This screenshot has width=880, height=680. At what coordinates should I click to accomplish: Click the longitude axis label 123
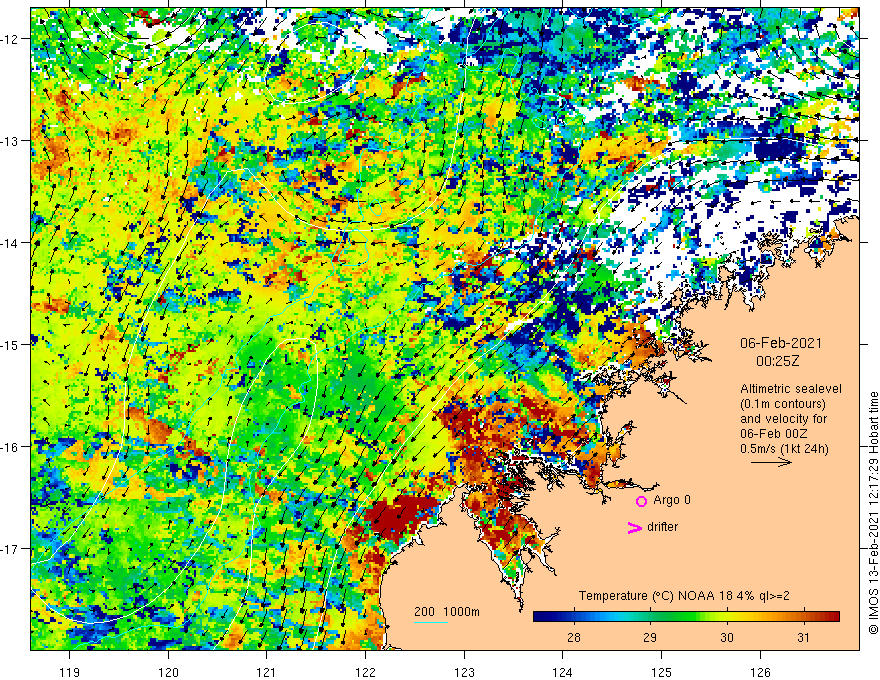464,672
